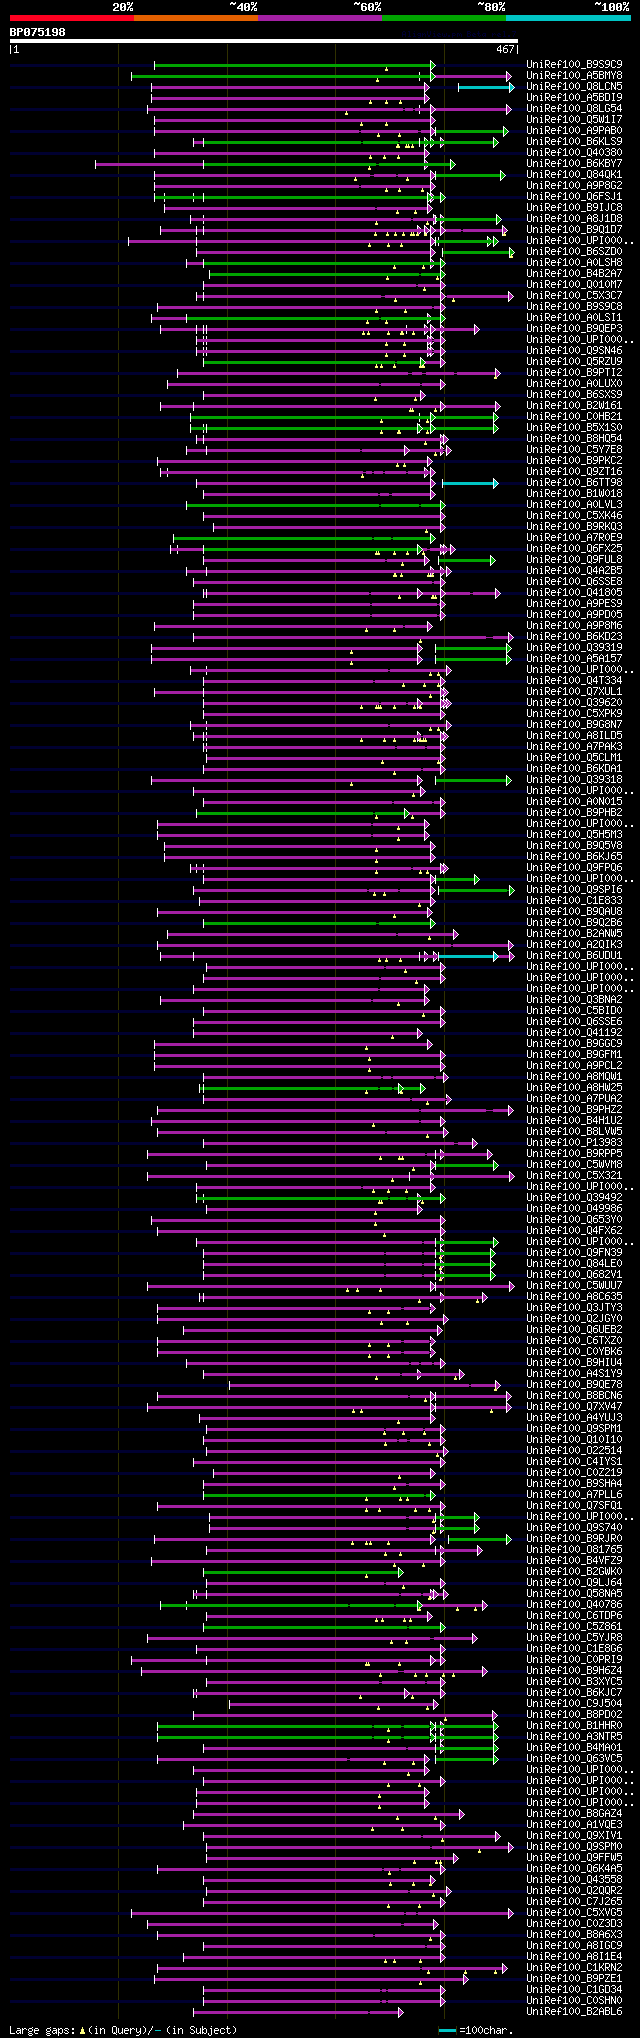
Task: Select the UniRef100_Q40786 label
Action: click(574, 1604)
